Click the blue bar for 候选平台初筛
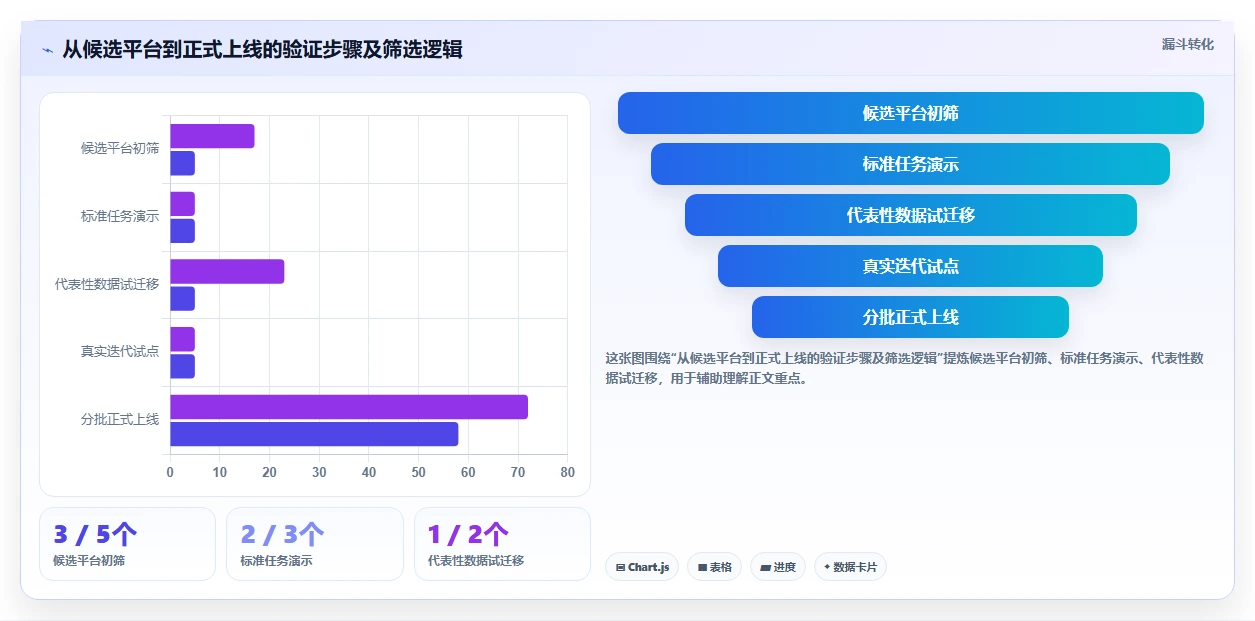 (x=182, y=163)
